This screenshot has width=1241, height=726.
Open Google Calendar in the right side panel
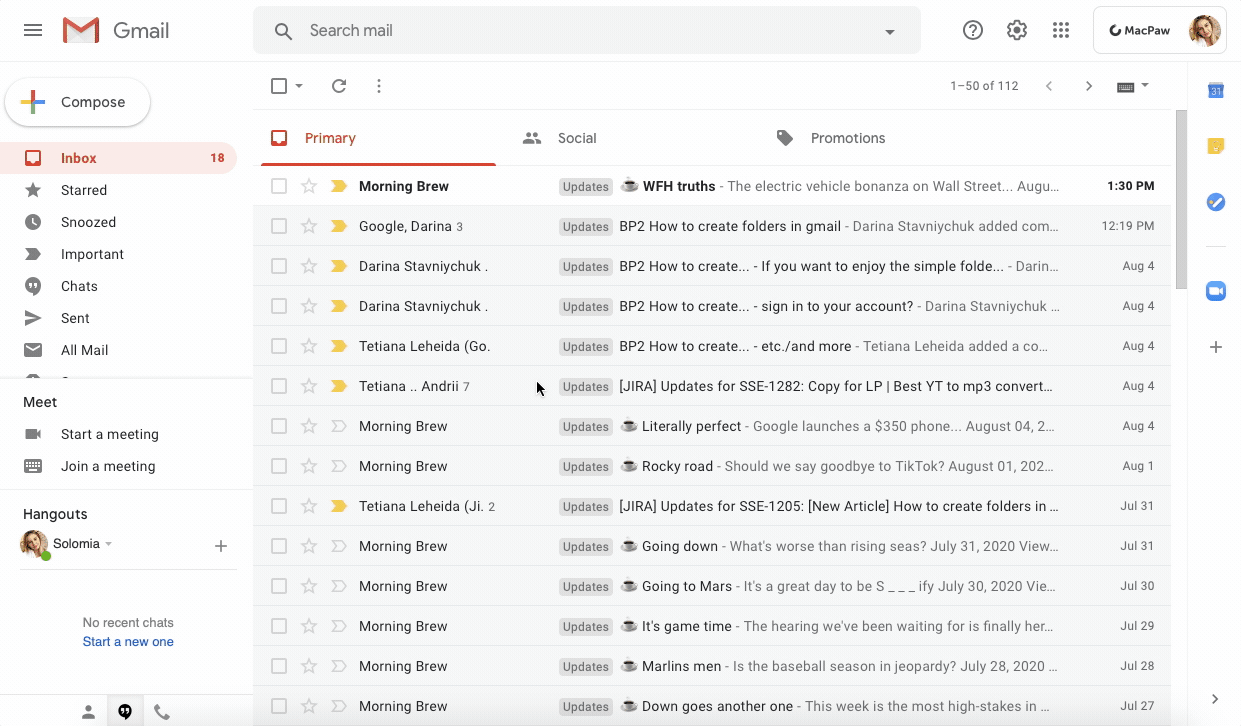(1215, 90)
